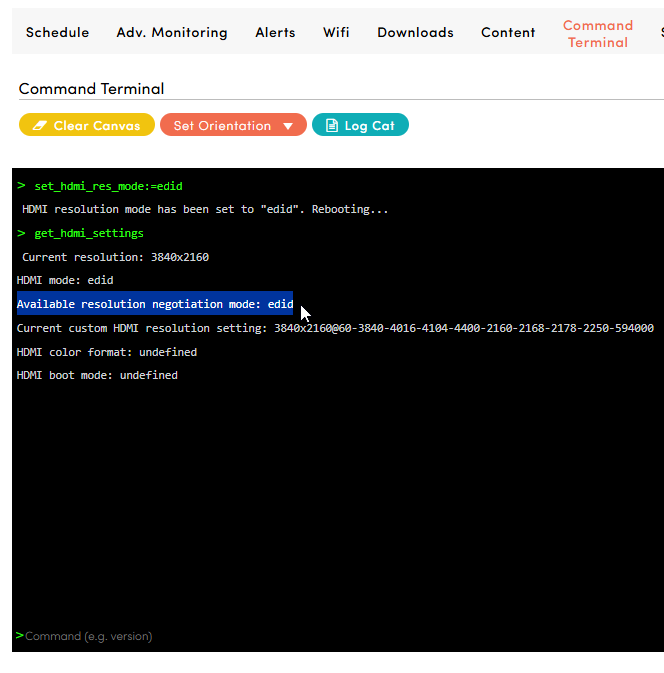Select the Downloads tab
Screen dimensions: 664x673
click(415, 33)
